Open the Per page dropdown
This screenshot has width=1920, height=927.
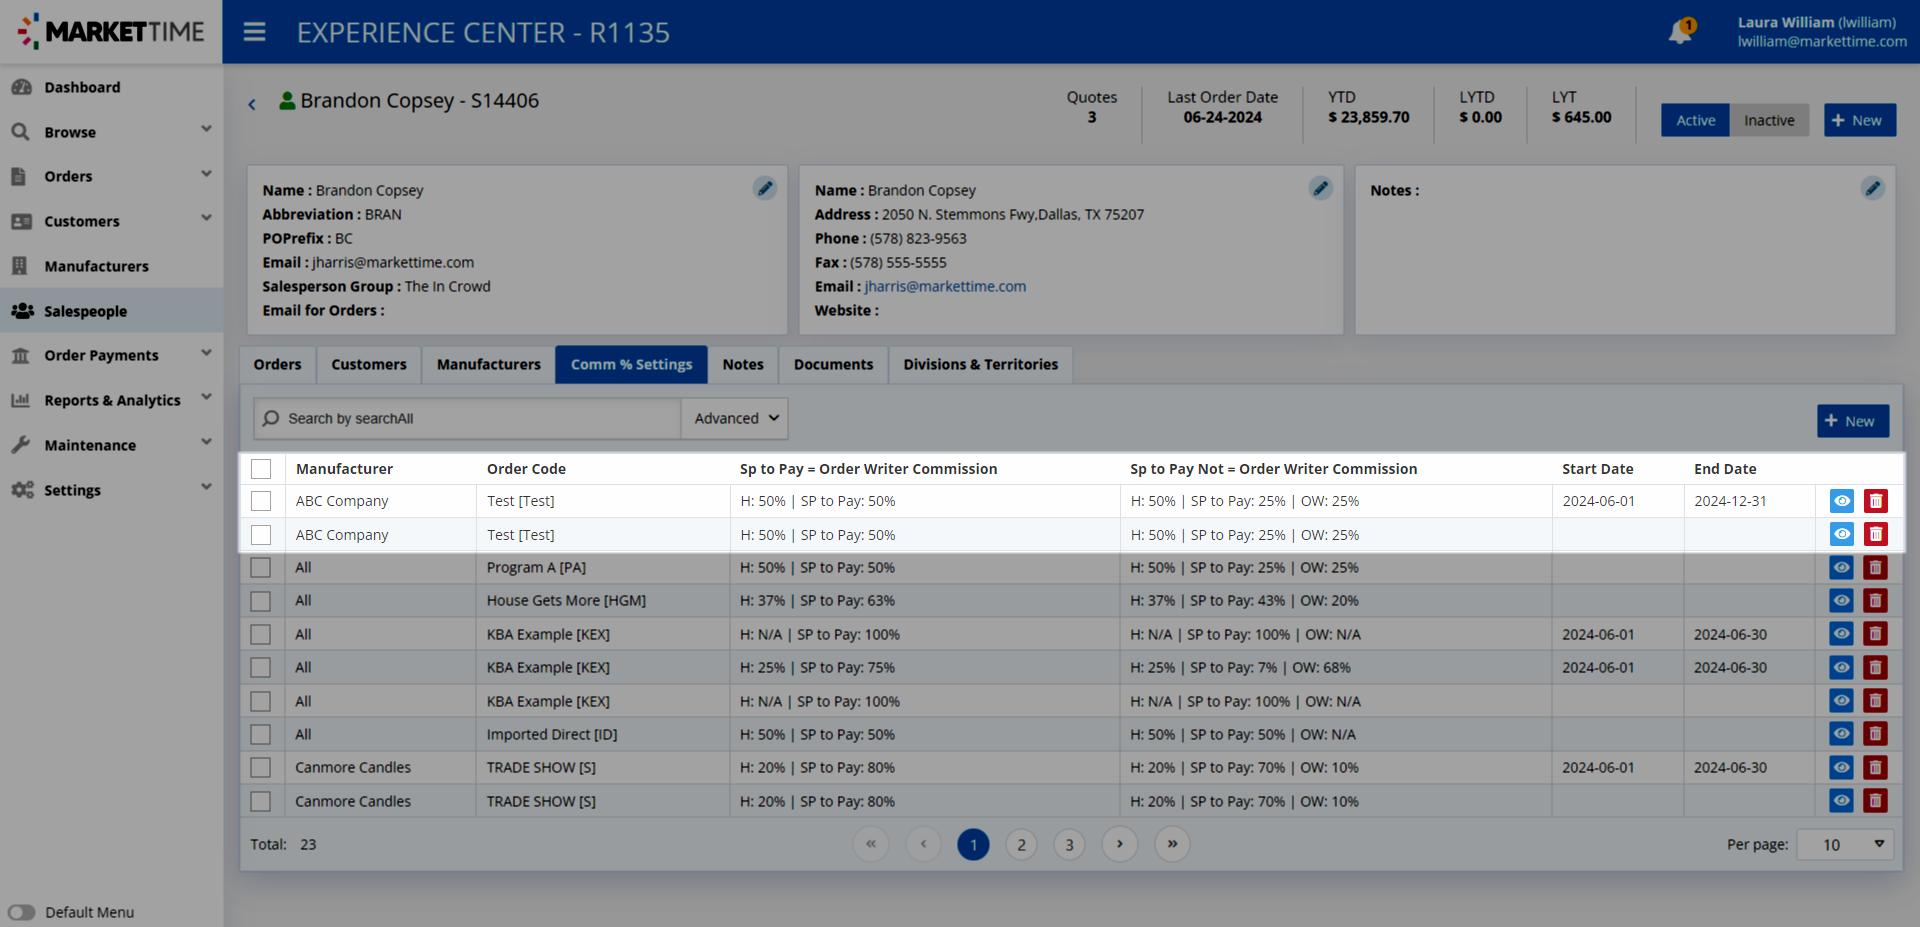point(1845,845)
